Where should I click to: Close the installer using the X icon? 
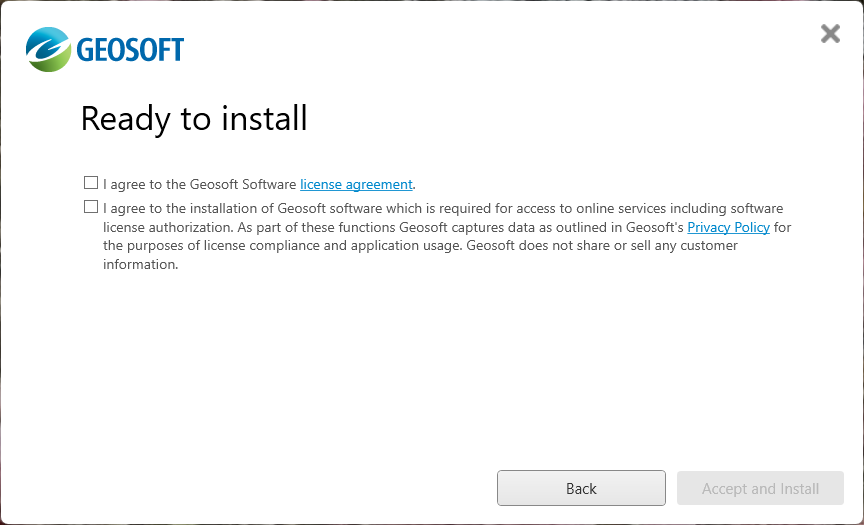(x=830, y=34)
